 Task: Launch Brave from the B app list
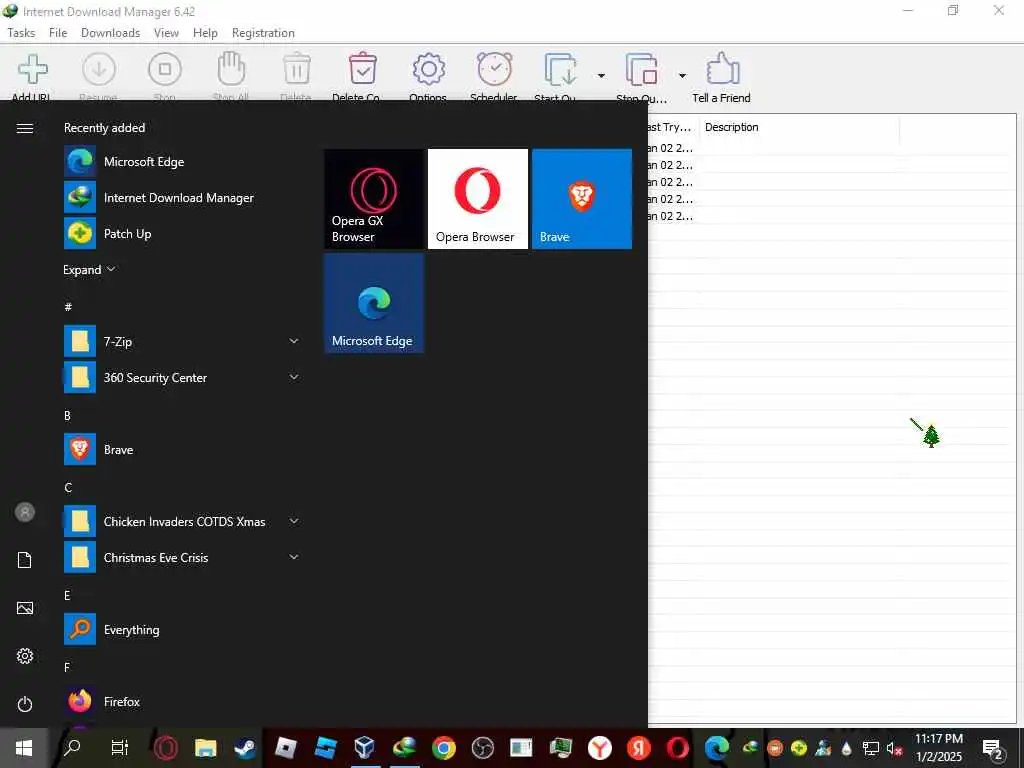tap(182, 449)
